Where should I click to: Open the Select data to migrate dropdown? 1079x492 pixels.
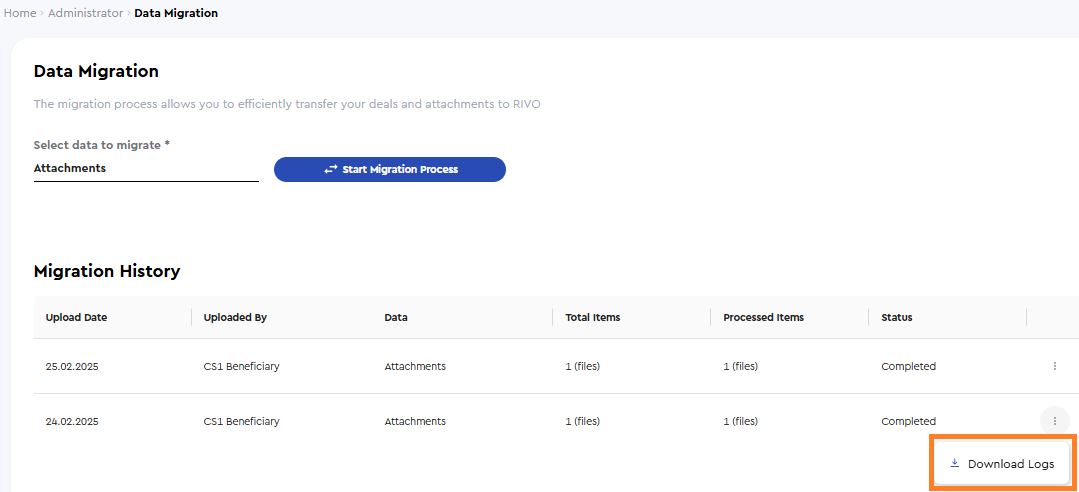point(146,168)
